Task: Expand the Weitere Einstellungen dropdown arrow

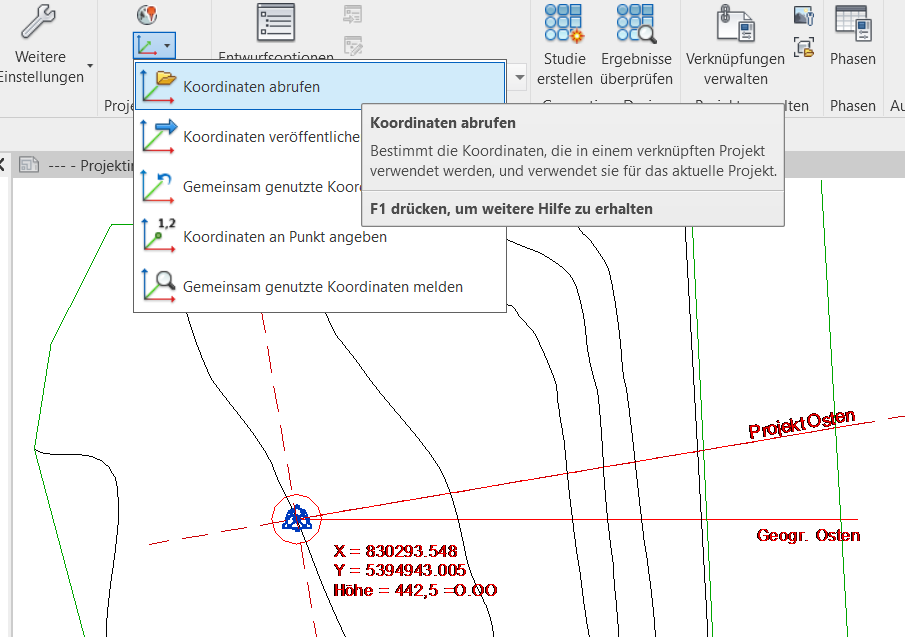Action: (x=91, y=66)
